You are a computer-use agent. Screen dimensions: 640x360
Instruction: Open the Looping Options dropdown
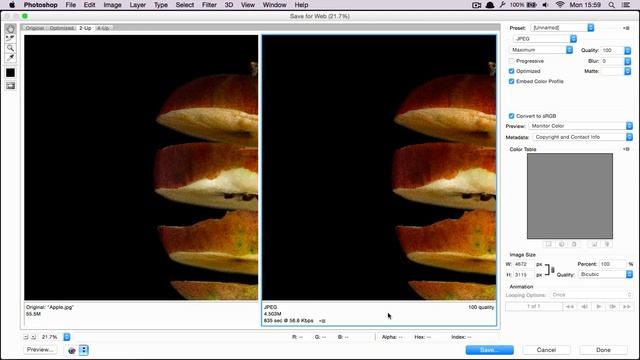tap(591, 295)
